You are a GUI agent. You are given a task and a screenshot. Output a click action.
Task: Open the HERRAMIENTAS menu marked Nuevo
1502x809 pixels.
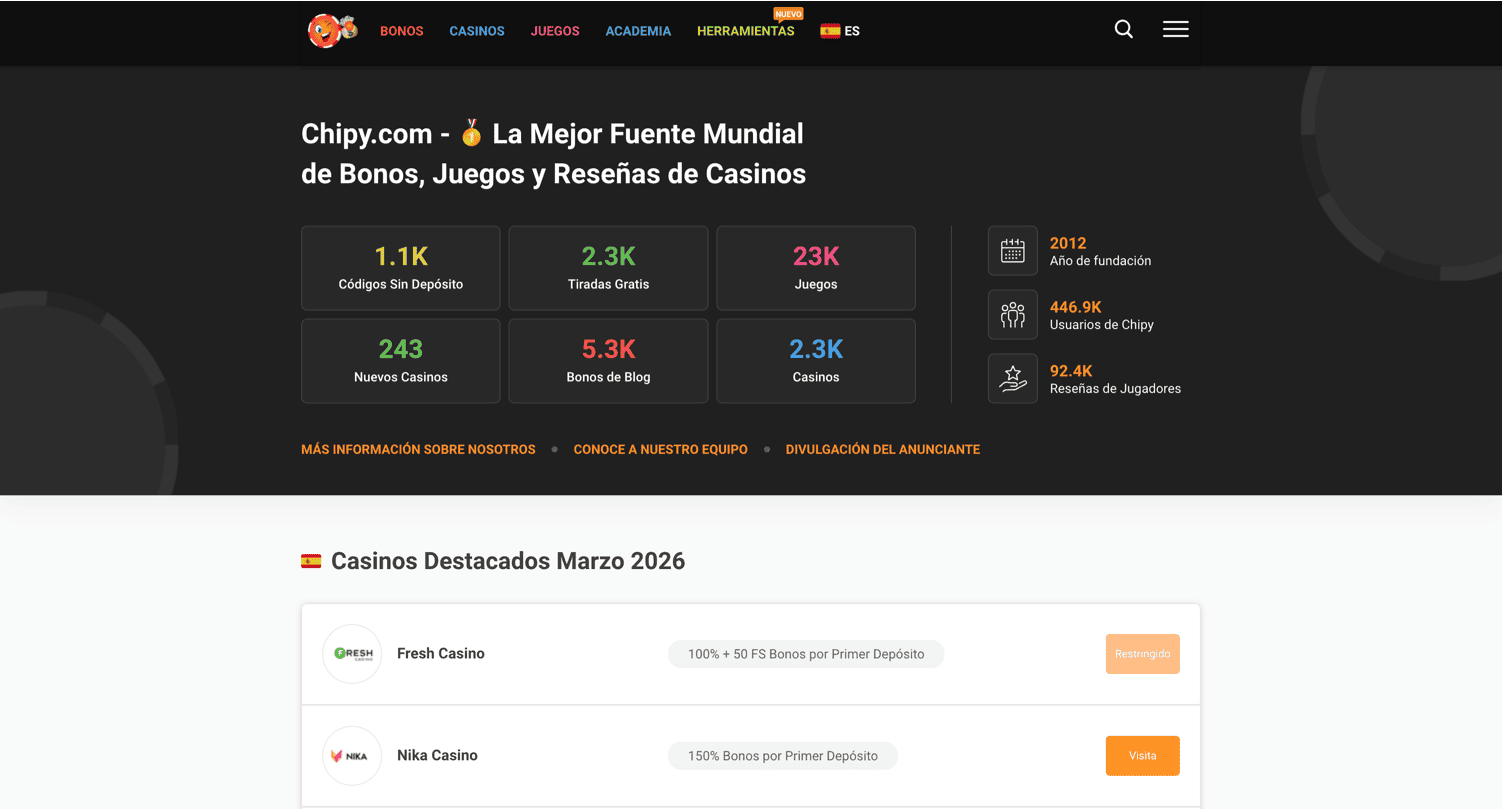click(745, 31)
